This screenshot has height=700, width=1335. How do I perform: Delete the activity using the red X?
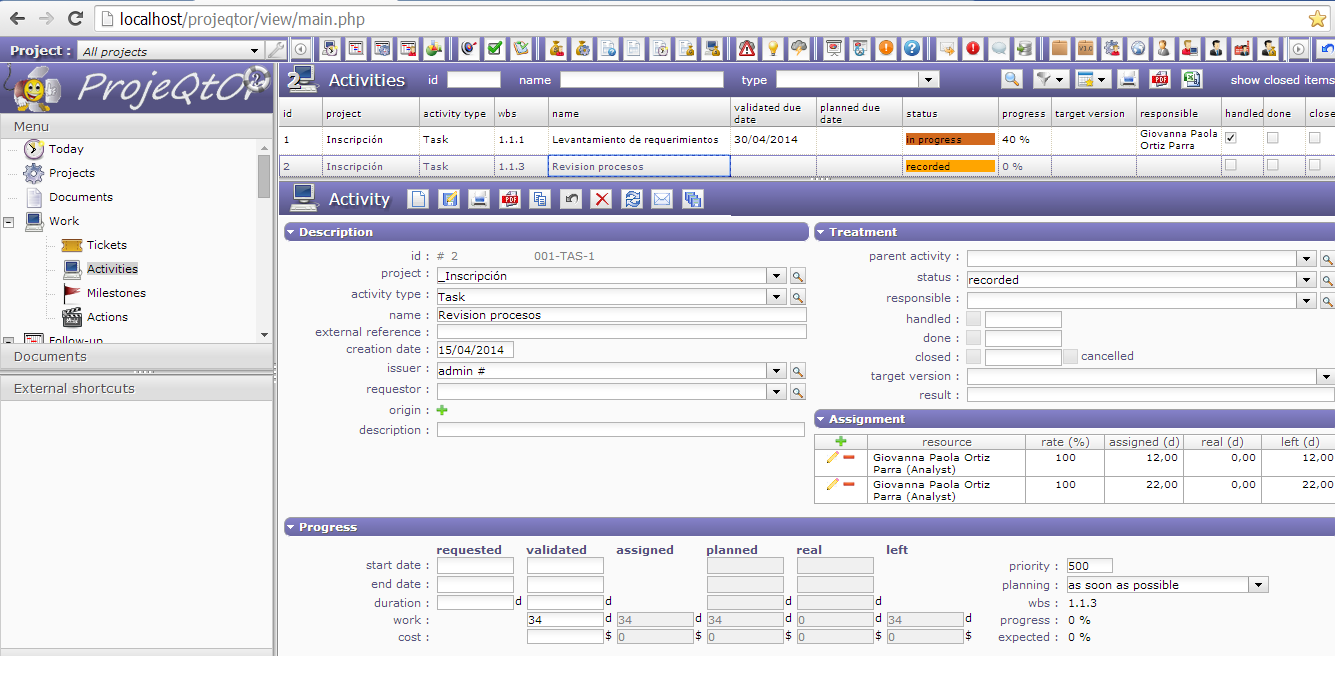point(601,199)
